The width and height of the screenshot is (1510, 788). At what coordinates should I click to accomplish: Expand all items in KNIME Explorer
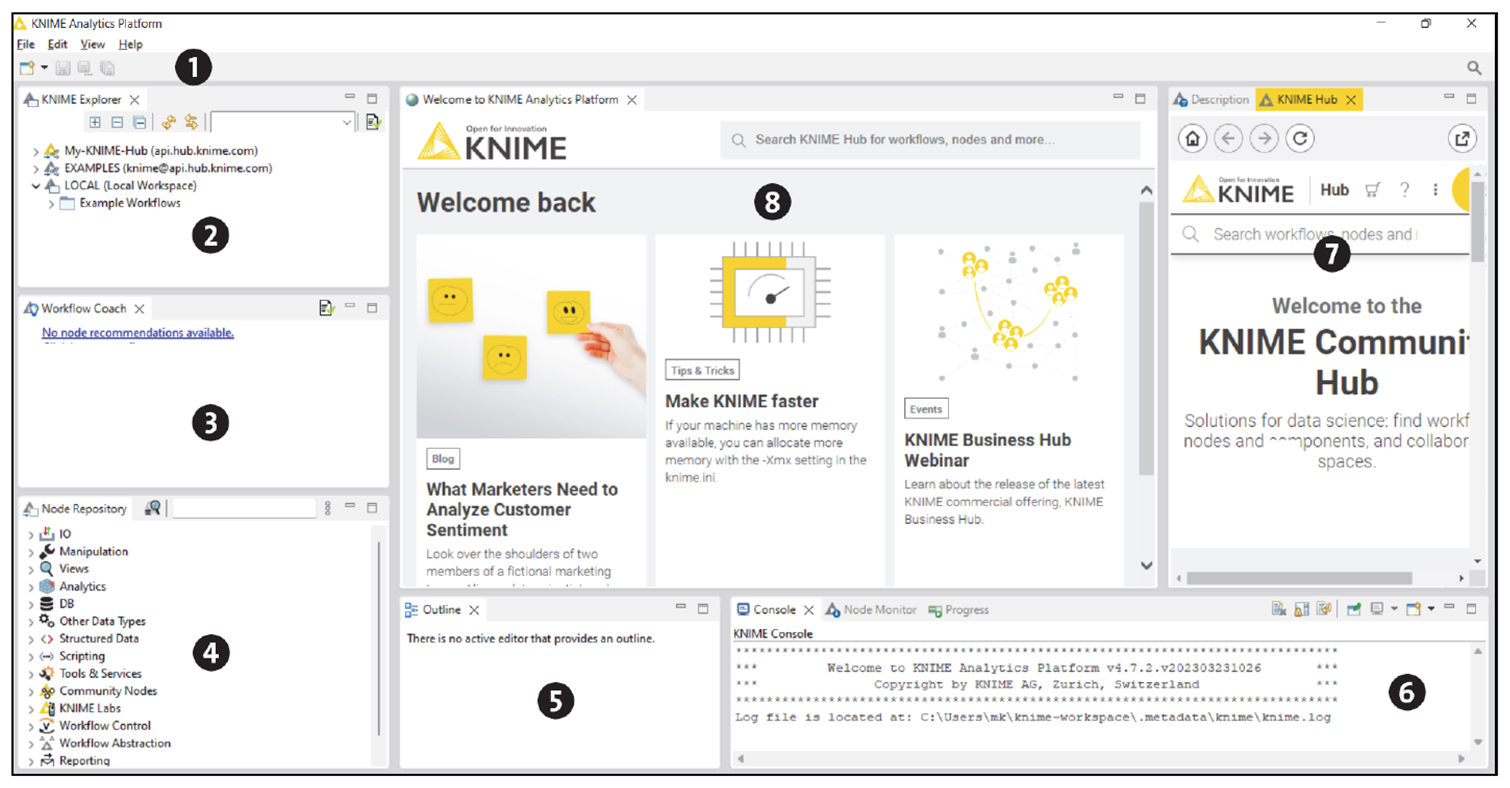96,122
